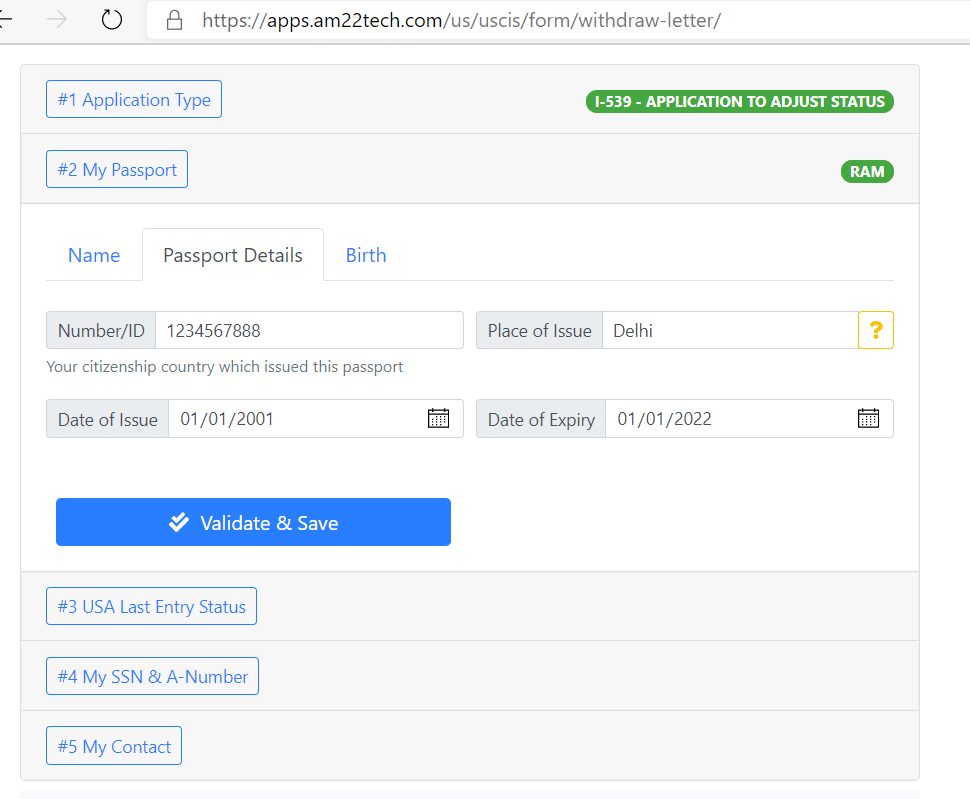Collapse the #2 My Passport section

tap(117, 169)
